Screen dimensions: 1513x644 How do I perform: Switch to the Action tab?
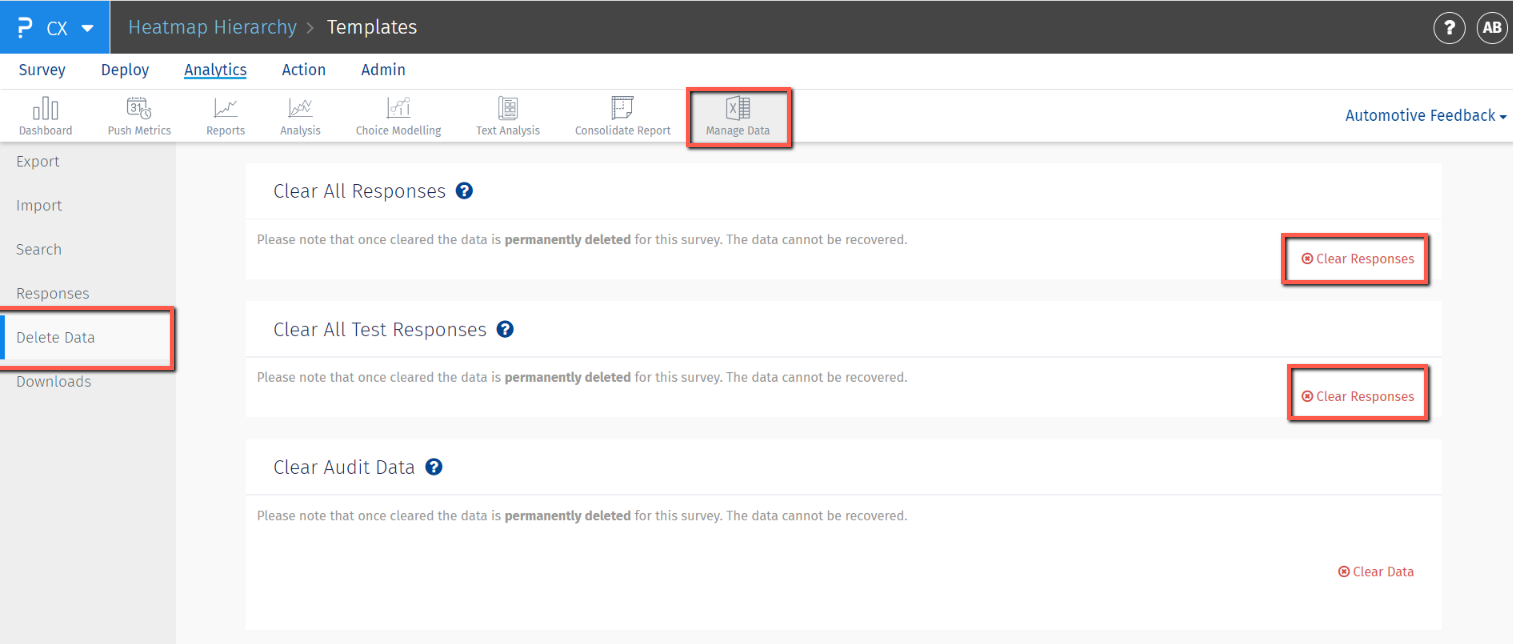[x=304, y=70]
